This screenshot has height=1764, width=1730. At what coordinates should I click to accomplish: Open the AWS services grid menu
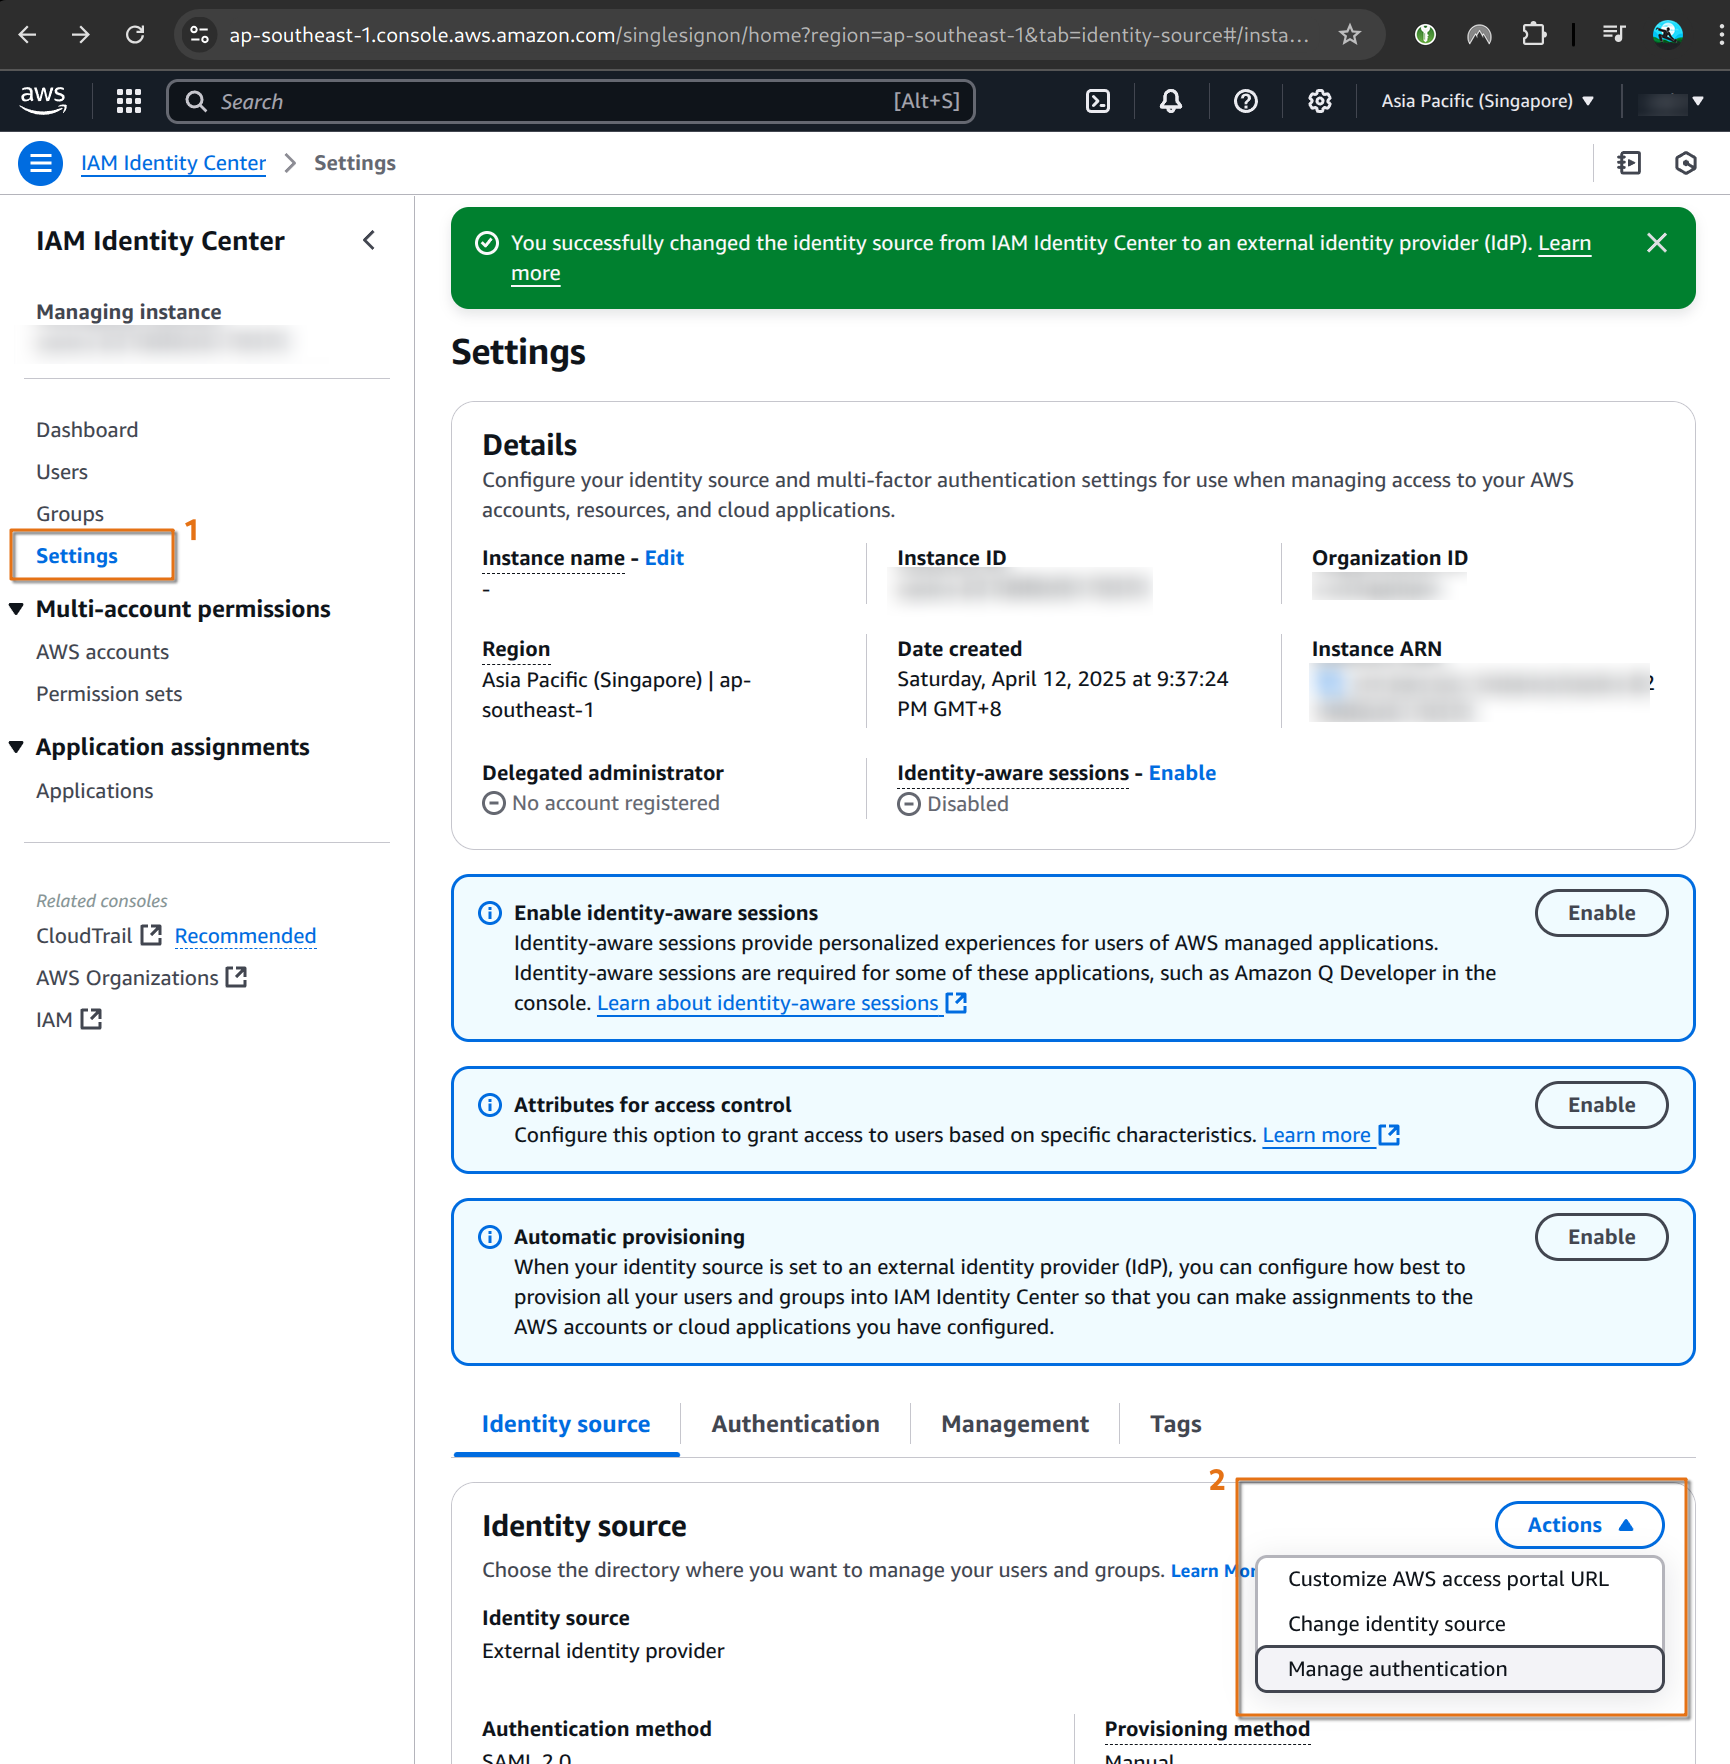(x=129, y=101)
